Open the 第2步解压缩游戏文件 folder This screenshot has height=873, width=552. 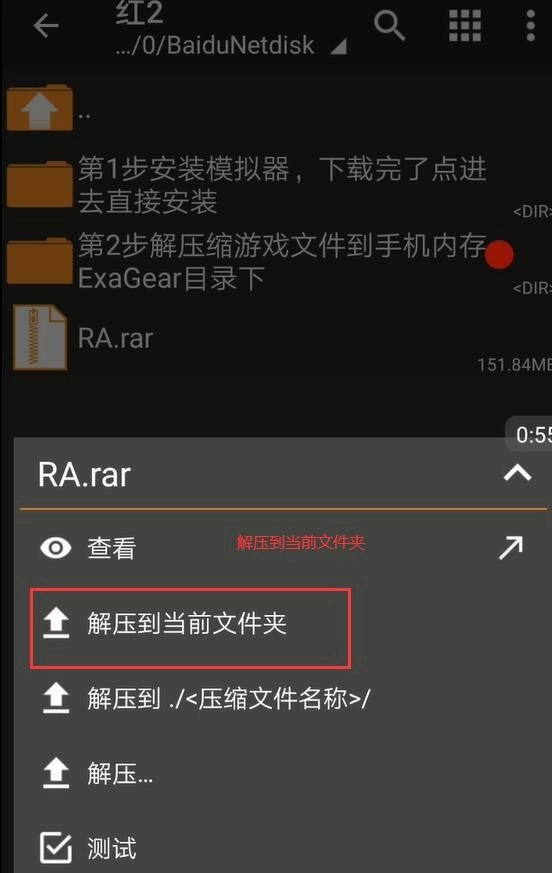click(276, 262)
